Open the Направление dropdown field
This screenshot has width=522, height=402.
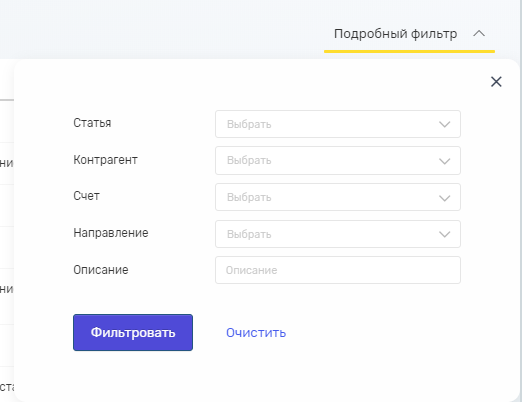[x=338, y=234]
